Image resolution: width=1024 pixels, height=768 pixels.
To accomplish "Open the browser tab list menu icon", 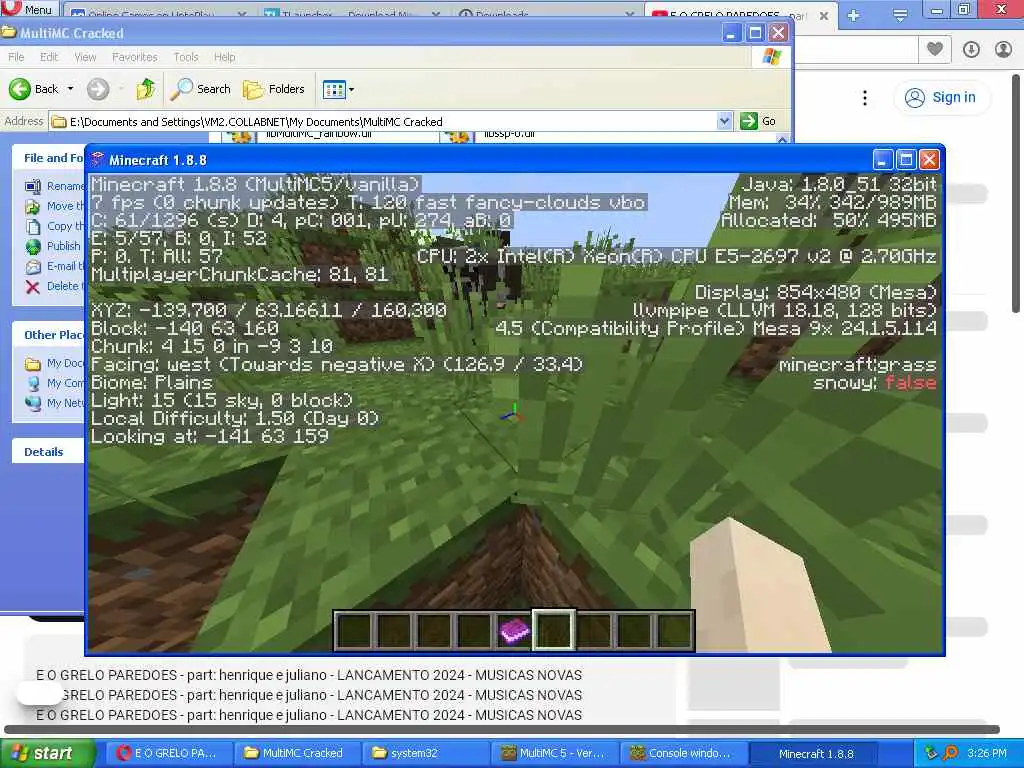I will (900, 15).
